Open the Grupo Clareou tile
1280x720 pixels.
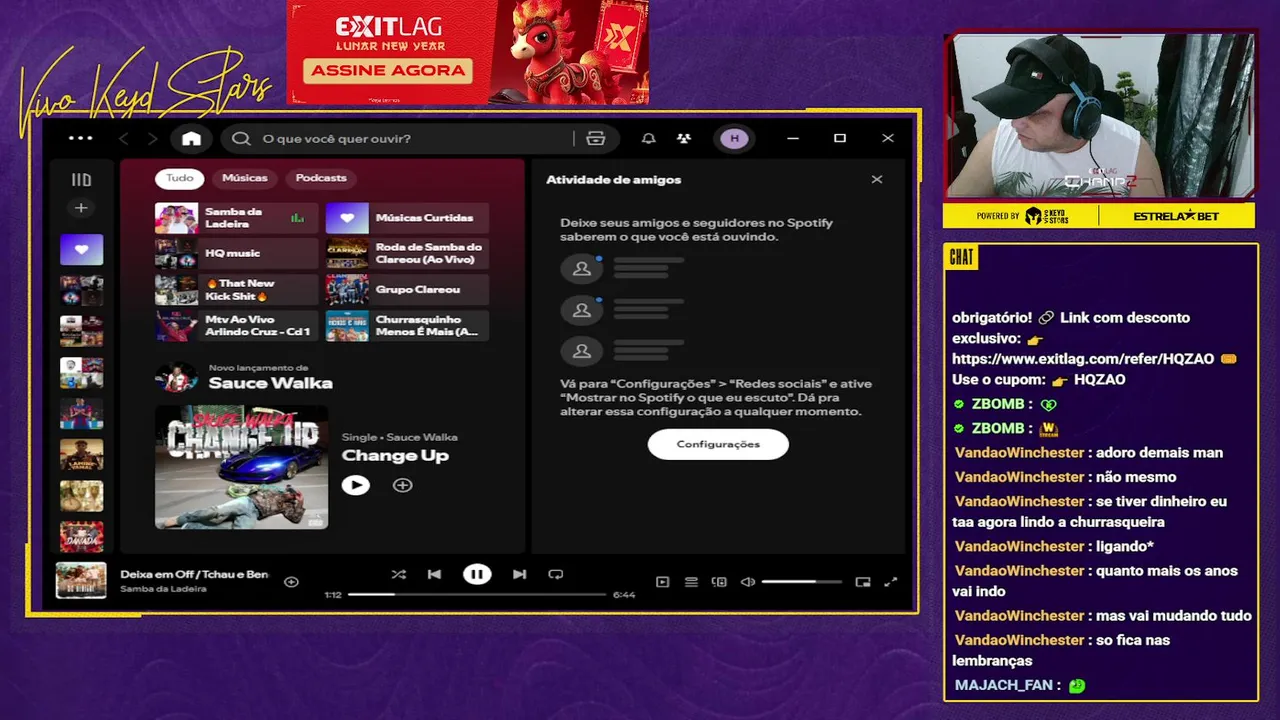(x=408, y=290)
